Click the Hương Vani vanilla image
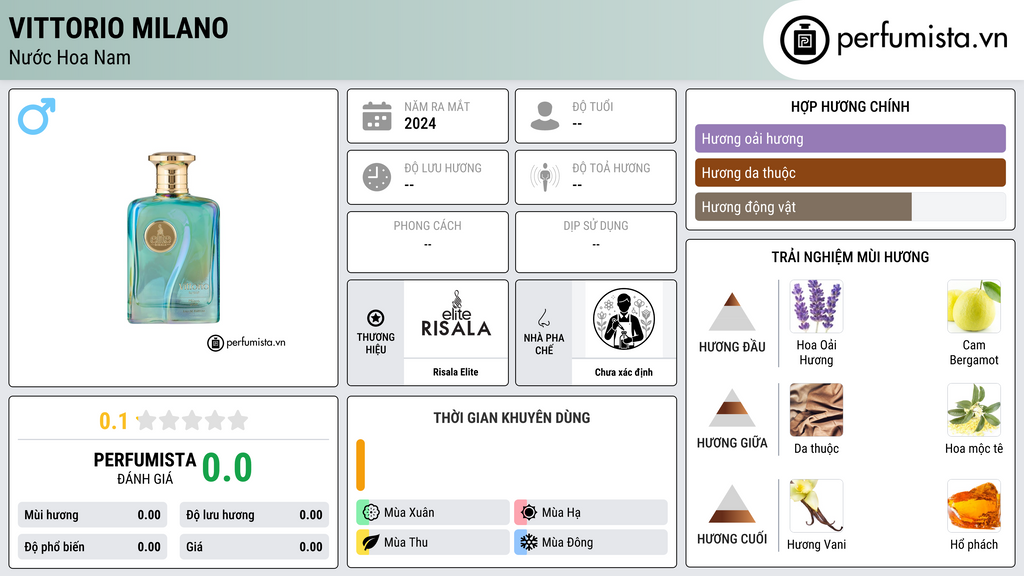The height and width of the screenshot is (576, 1024). pyautogui.click(x=816, y=505)
